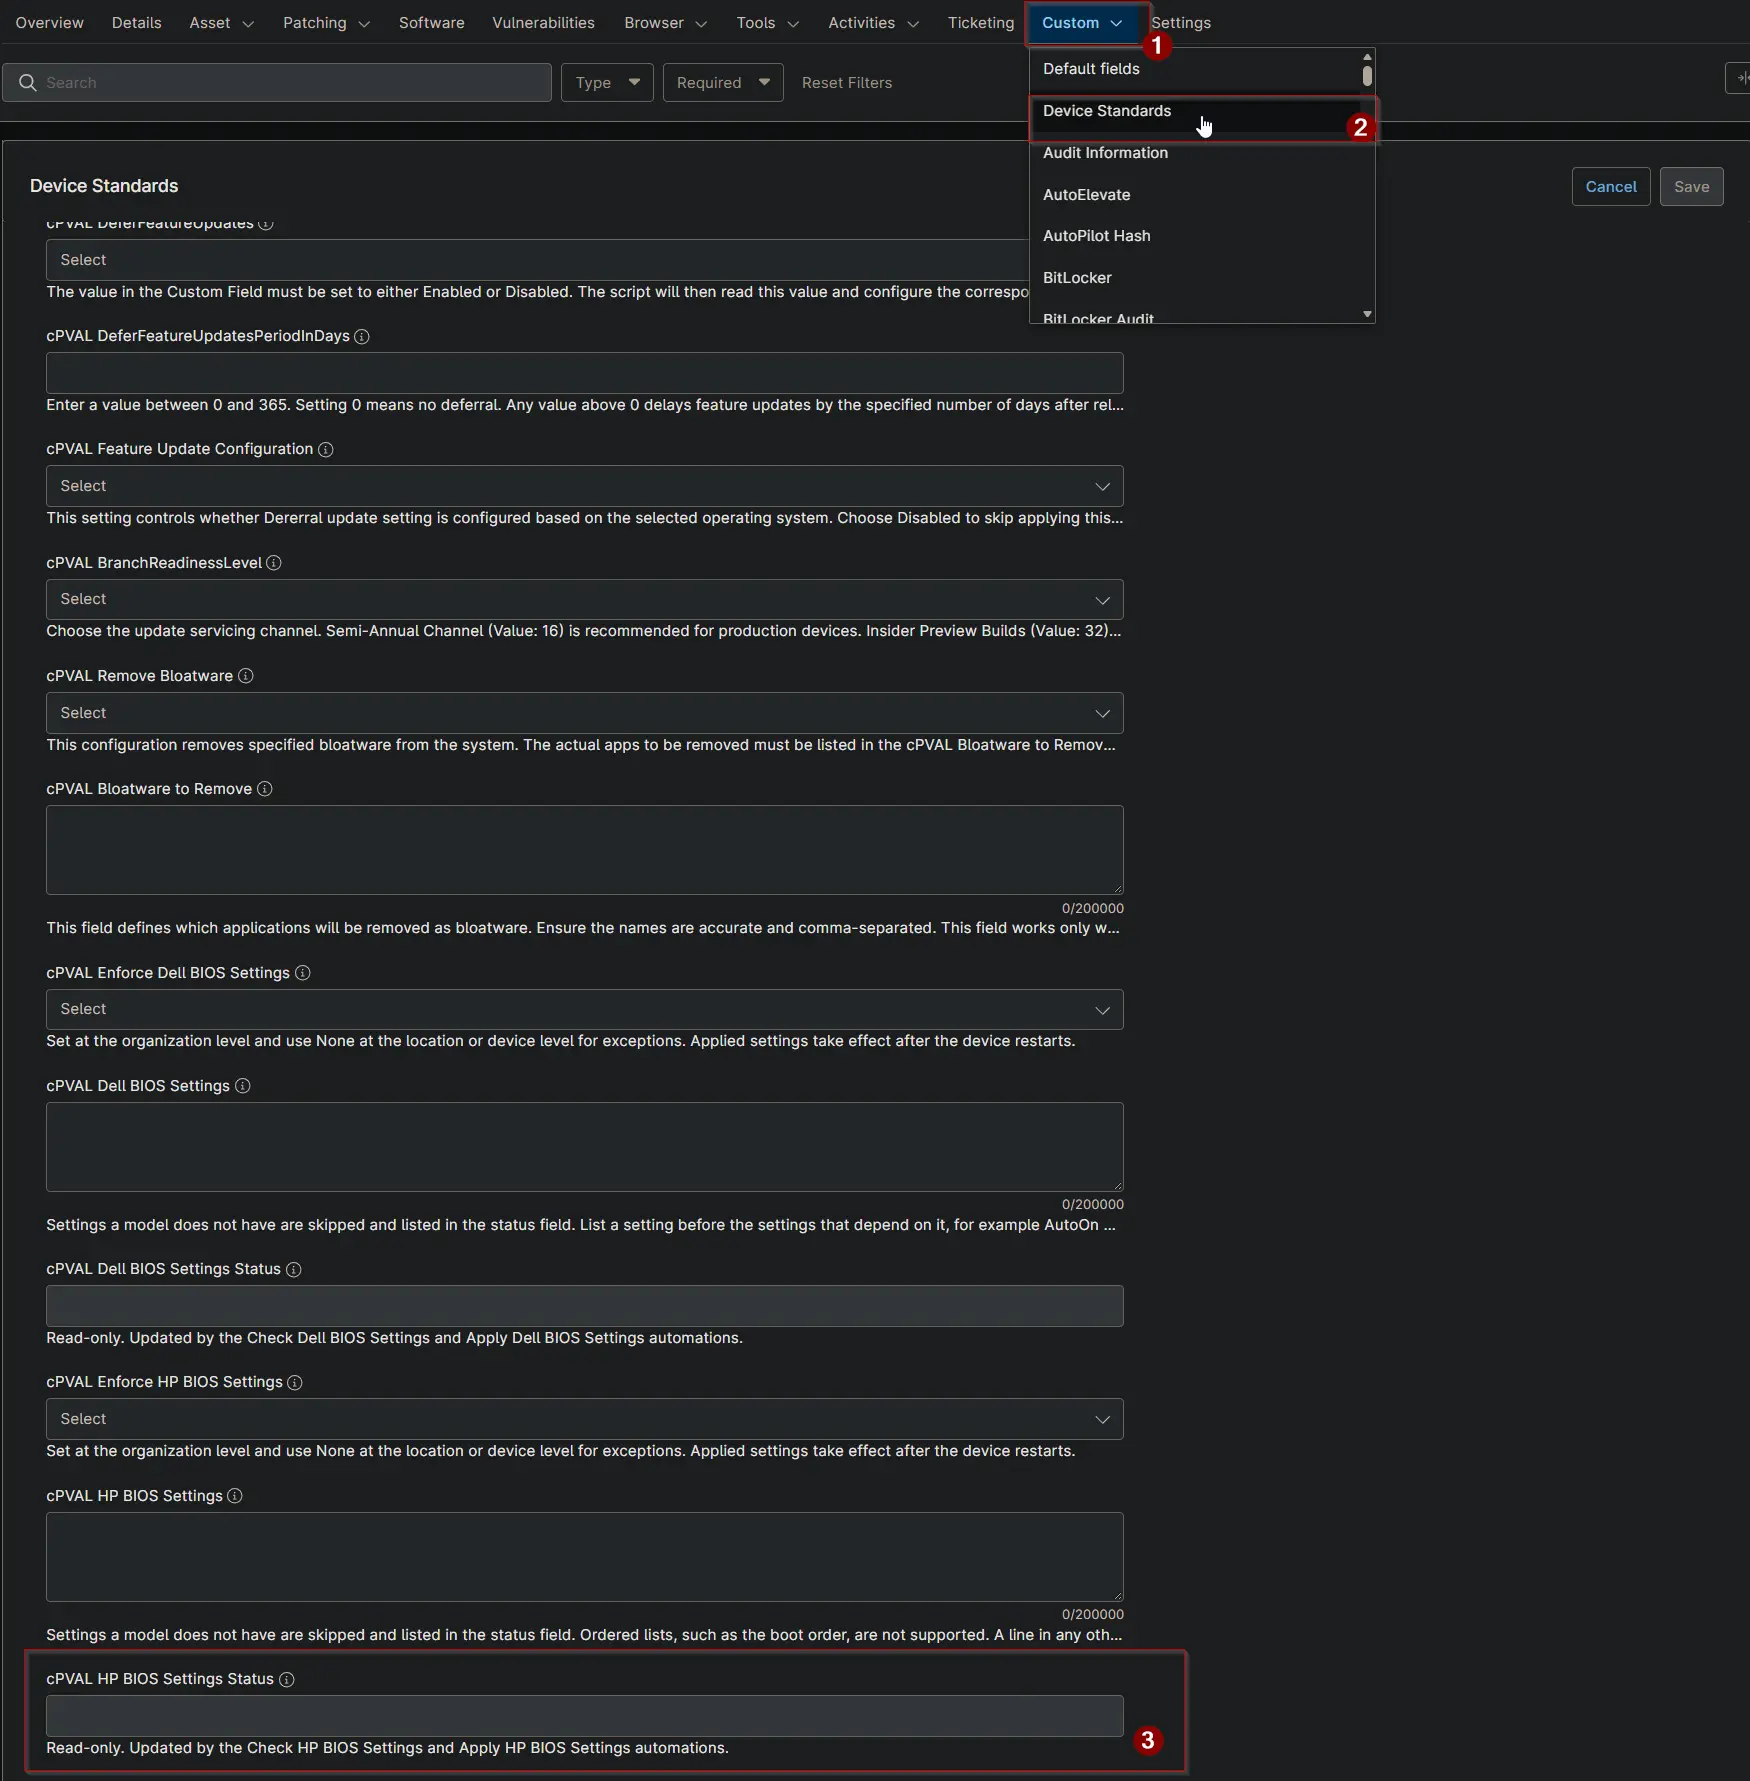This screenshot has width=1750, height=1781.
Task: Open the Custom tab menu
Action: (1082, 23)
